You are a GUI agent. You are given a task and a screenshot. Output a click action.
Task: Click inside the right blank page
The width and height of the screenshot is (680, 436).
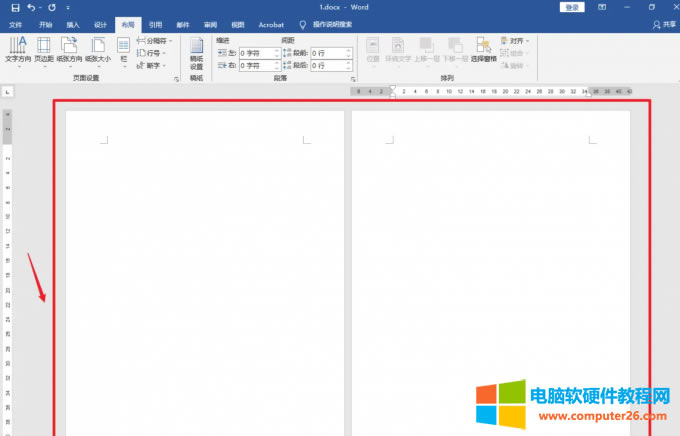point(490,273)
